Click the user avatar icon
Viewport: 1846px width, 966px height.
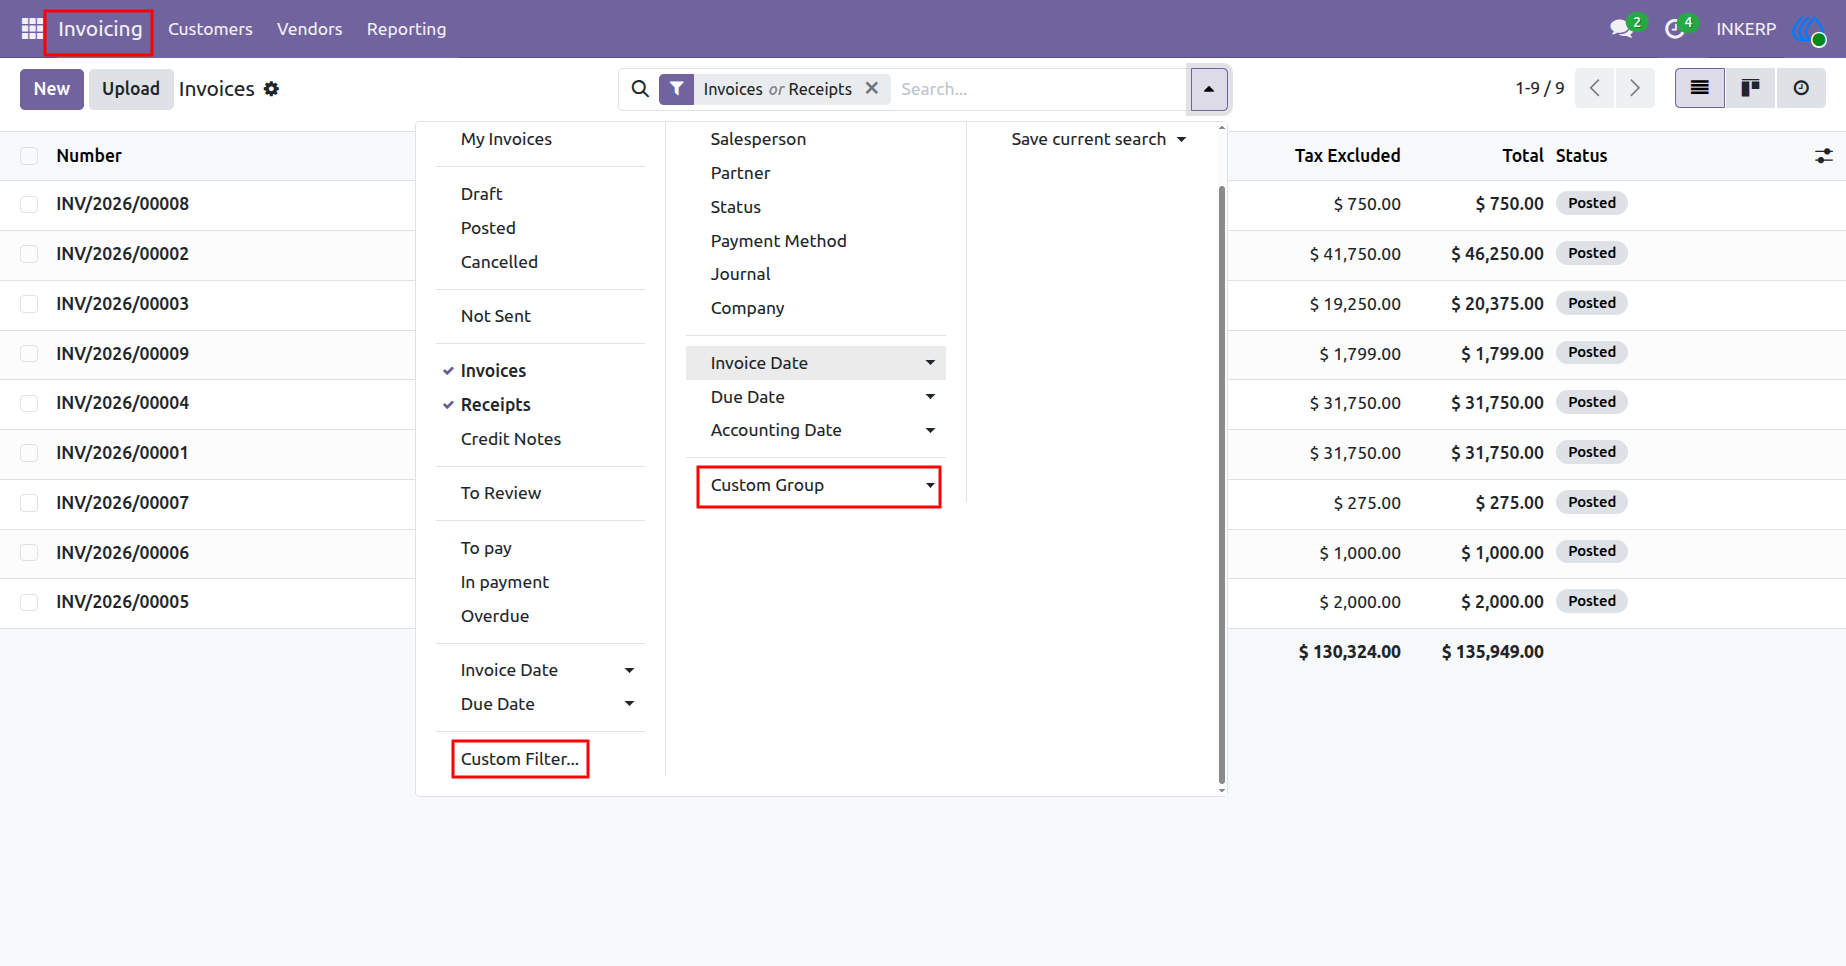[x=1809, y=29]
